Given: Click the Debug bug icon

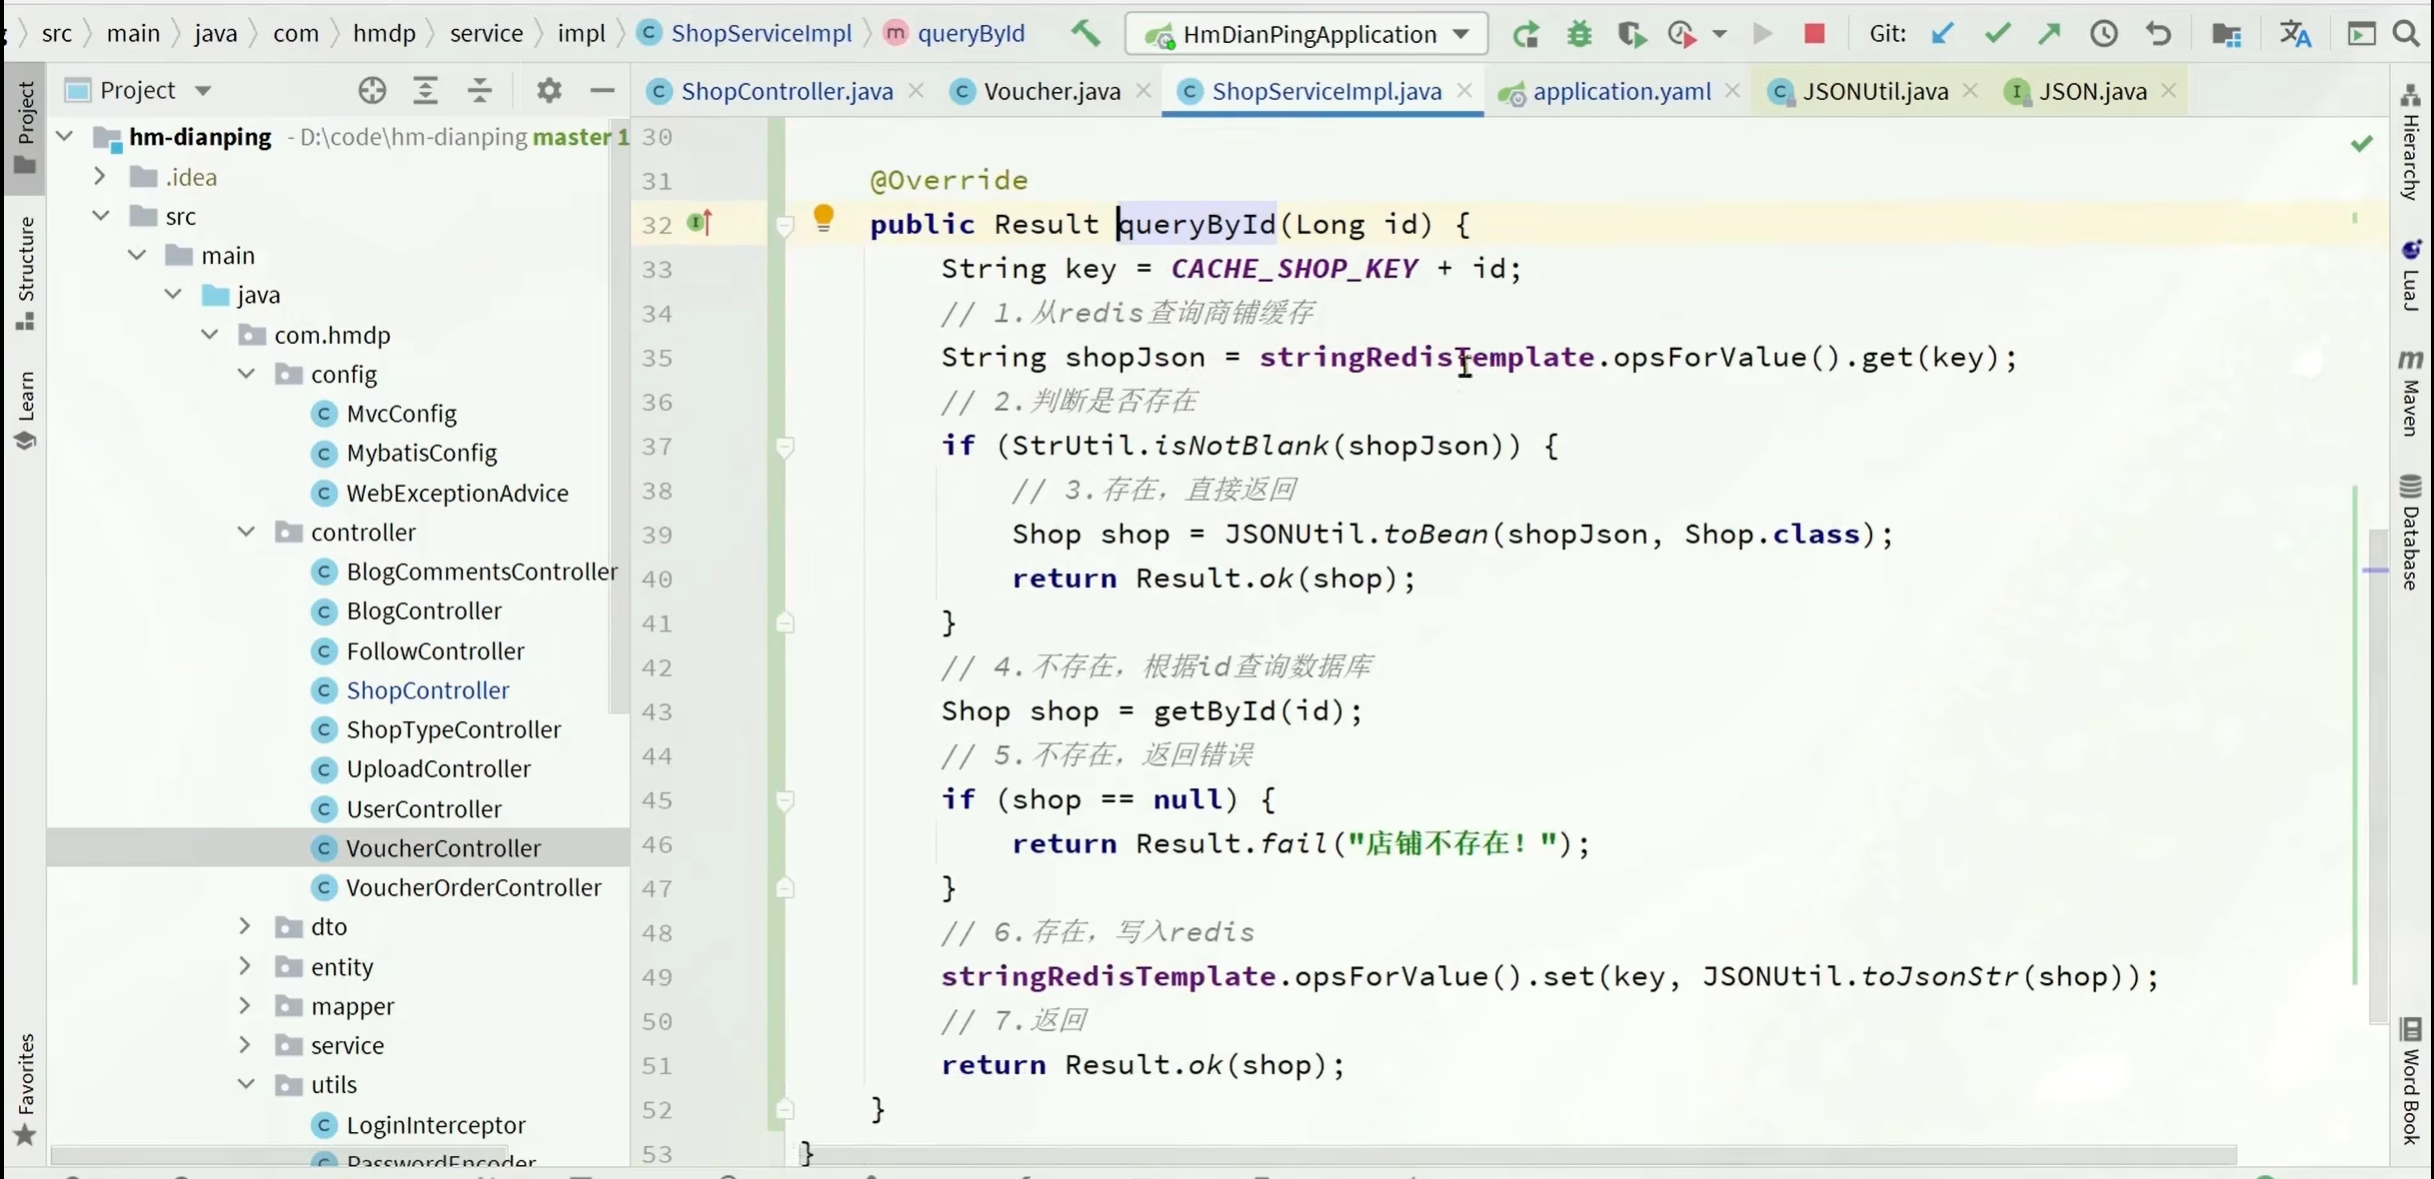Looking at the screenshot, I should pos(1579,34).
